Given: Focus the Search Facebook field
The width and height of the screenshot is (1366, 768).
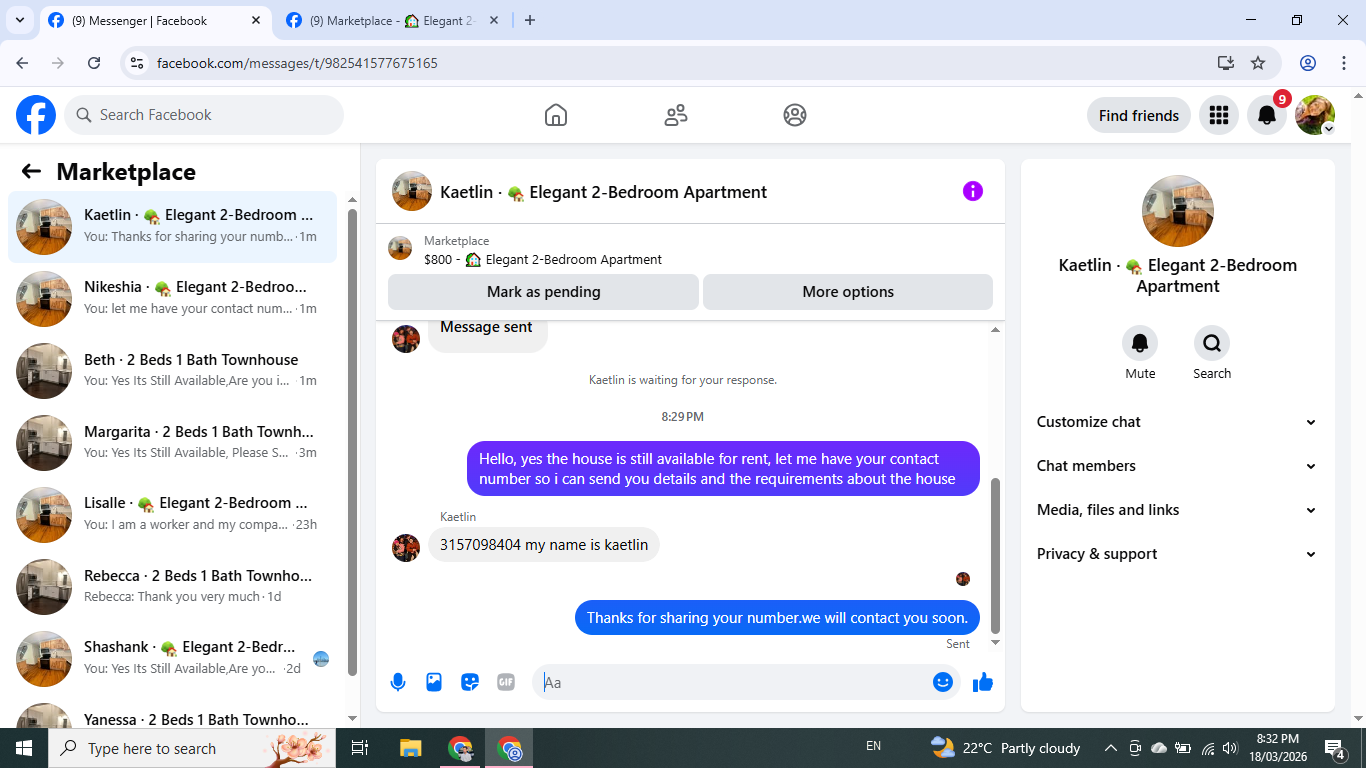Looking at the screenshot, I should [204, 115].
